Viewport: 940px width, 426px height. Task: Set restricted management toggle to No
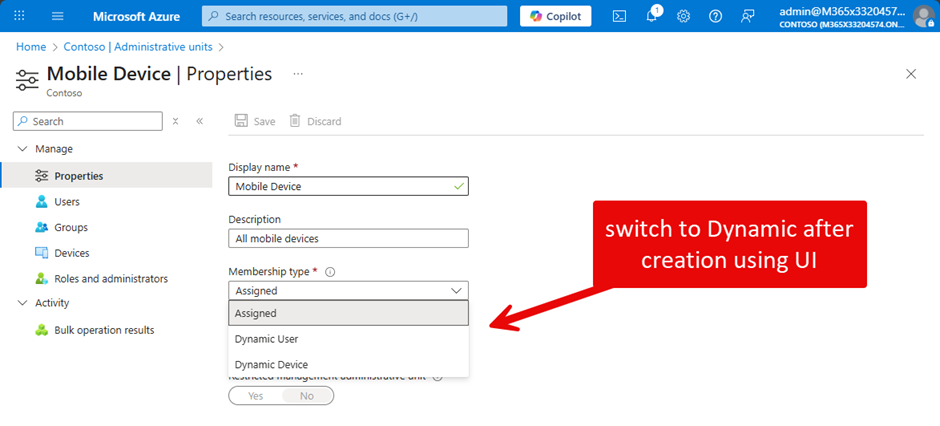point(307,396)
